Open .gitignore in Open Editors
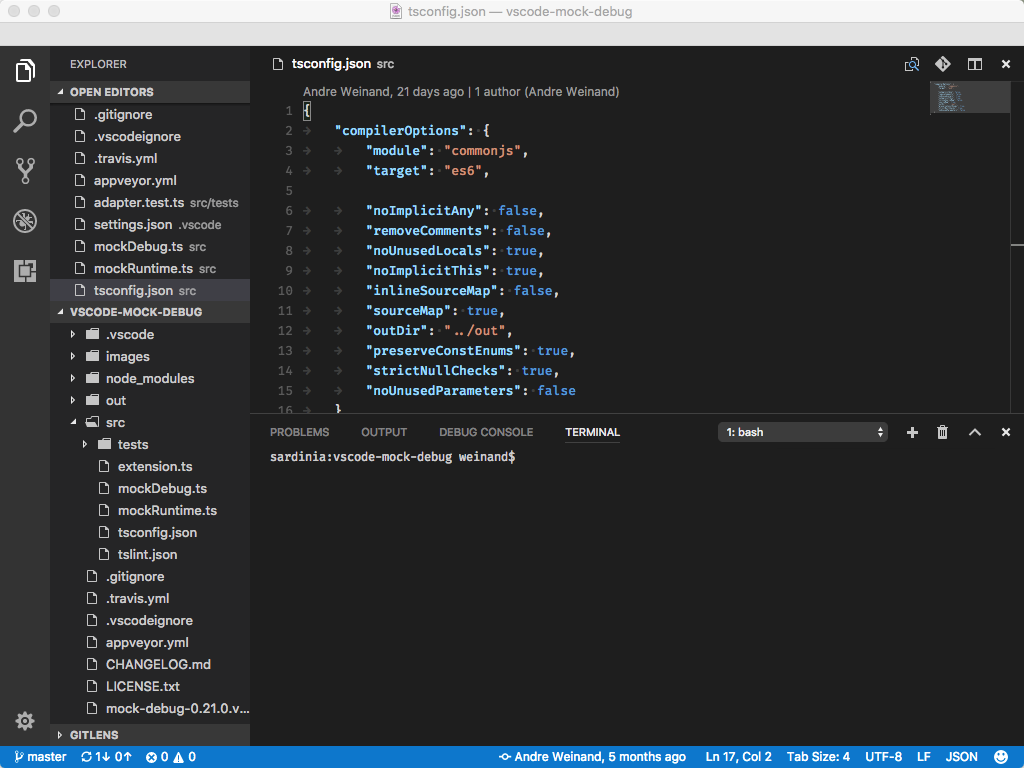This screenshot has width=1024, height=768. (x=150, y=114)
